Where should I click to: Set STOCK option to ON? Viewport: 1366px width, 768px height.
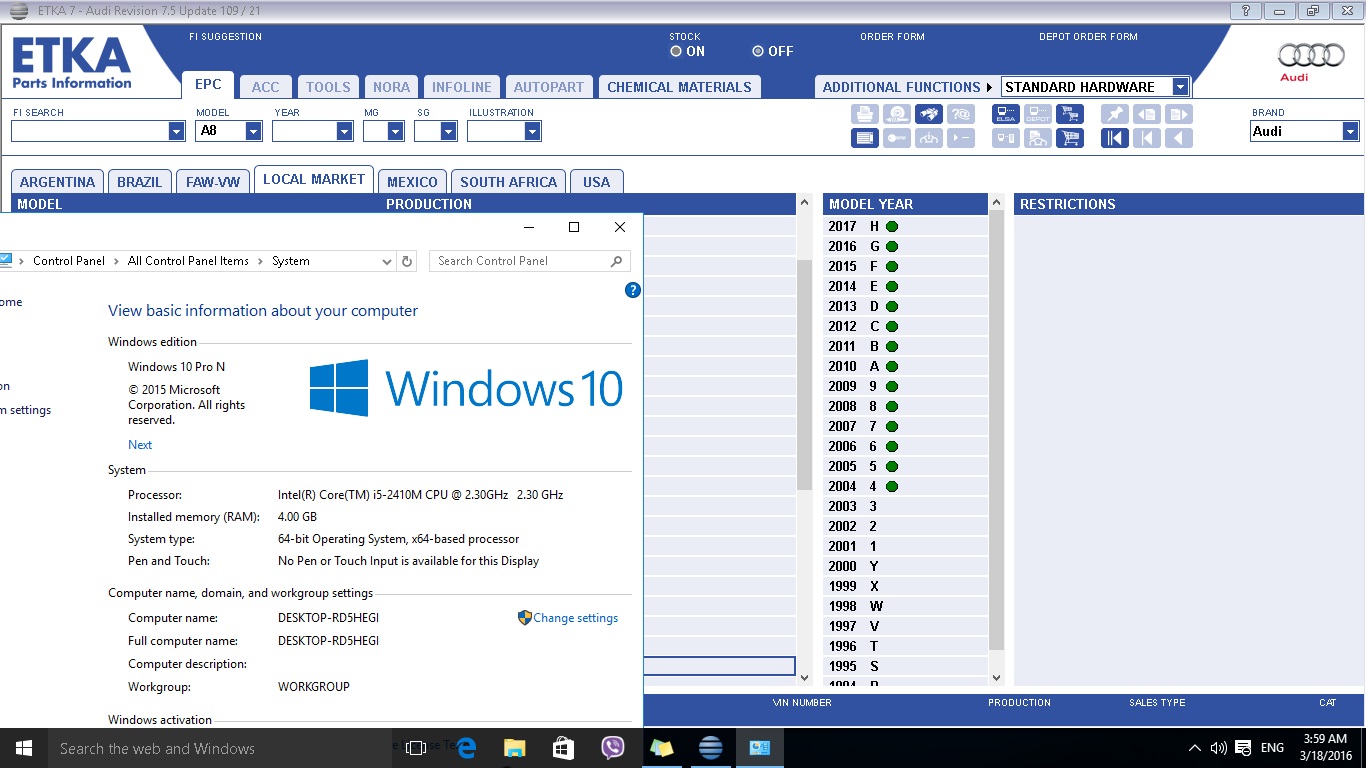point(677,51)
